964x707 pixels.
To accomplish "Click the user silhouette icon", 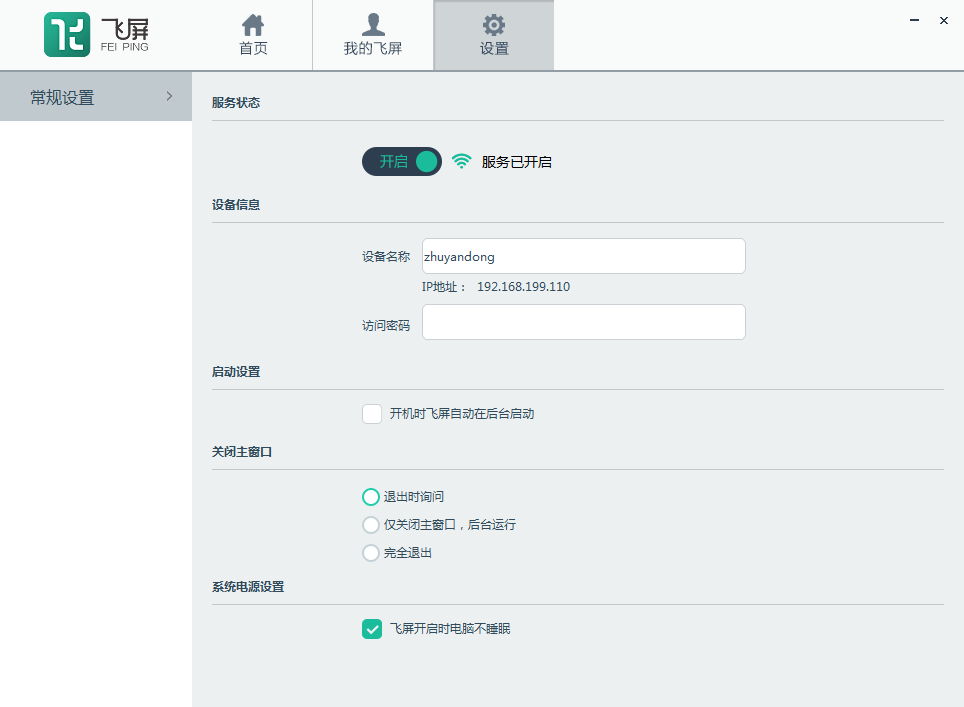I will pos(373,25).
